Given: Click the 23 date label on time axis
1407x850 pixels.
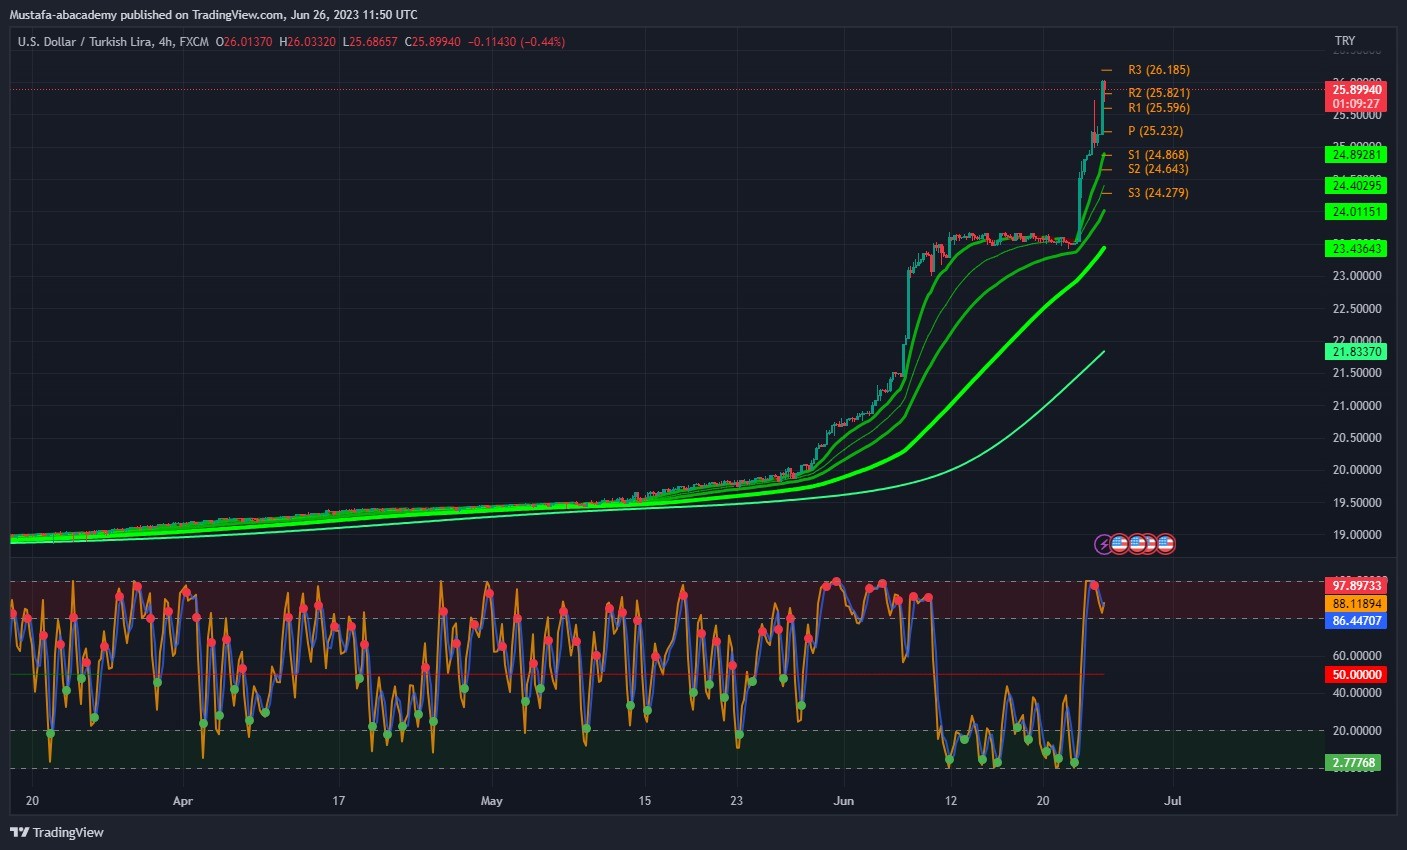Looking at the screenshot, I should [737, 801].
